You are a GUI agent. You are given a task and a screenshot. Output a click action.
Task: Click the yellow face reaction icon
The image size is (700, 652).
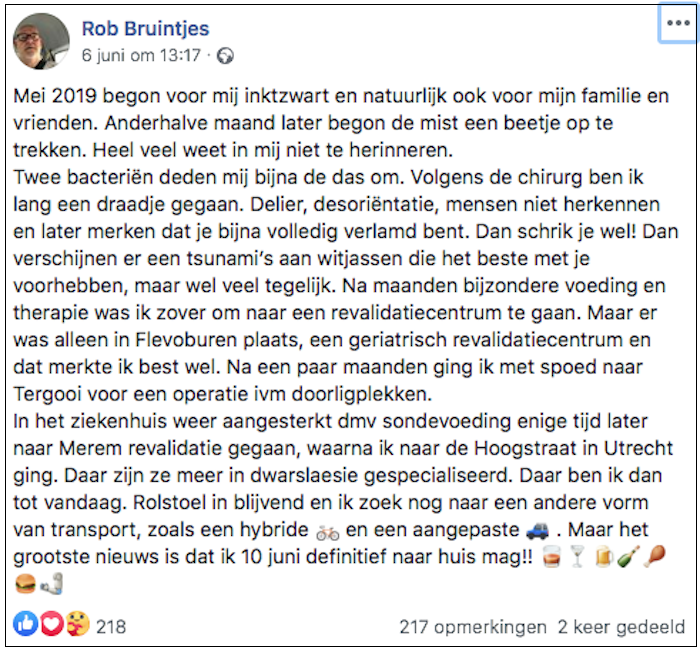point(76,626)
